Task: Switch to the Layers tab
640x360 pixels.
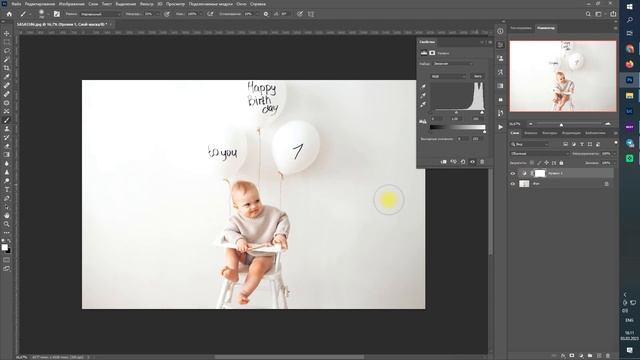Action: click(x=515, y=133)
